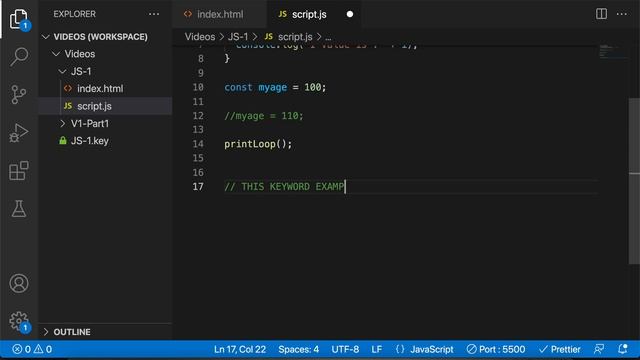Click the printLoop(); call on line 14
Viewport: 640px width, 360px height.
258,144
